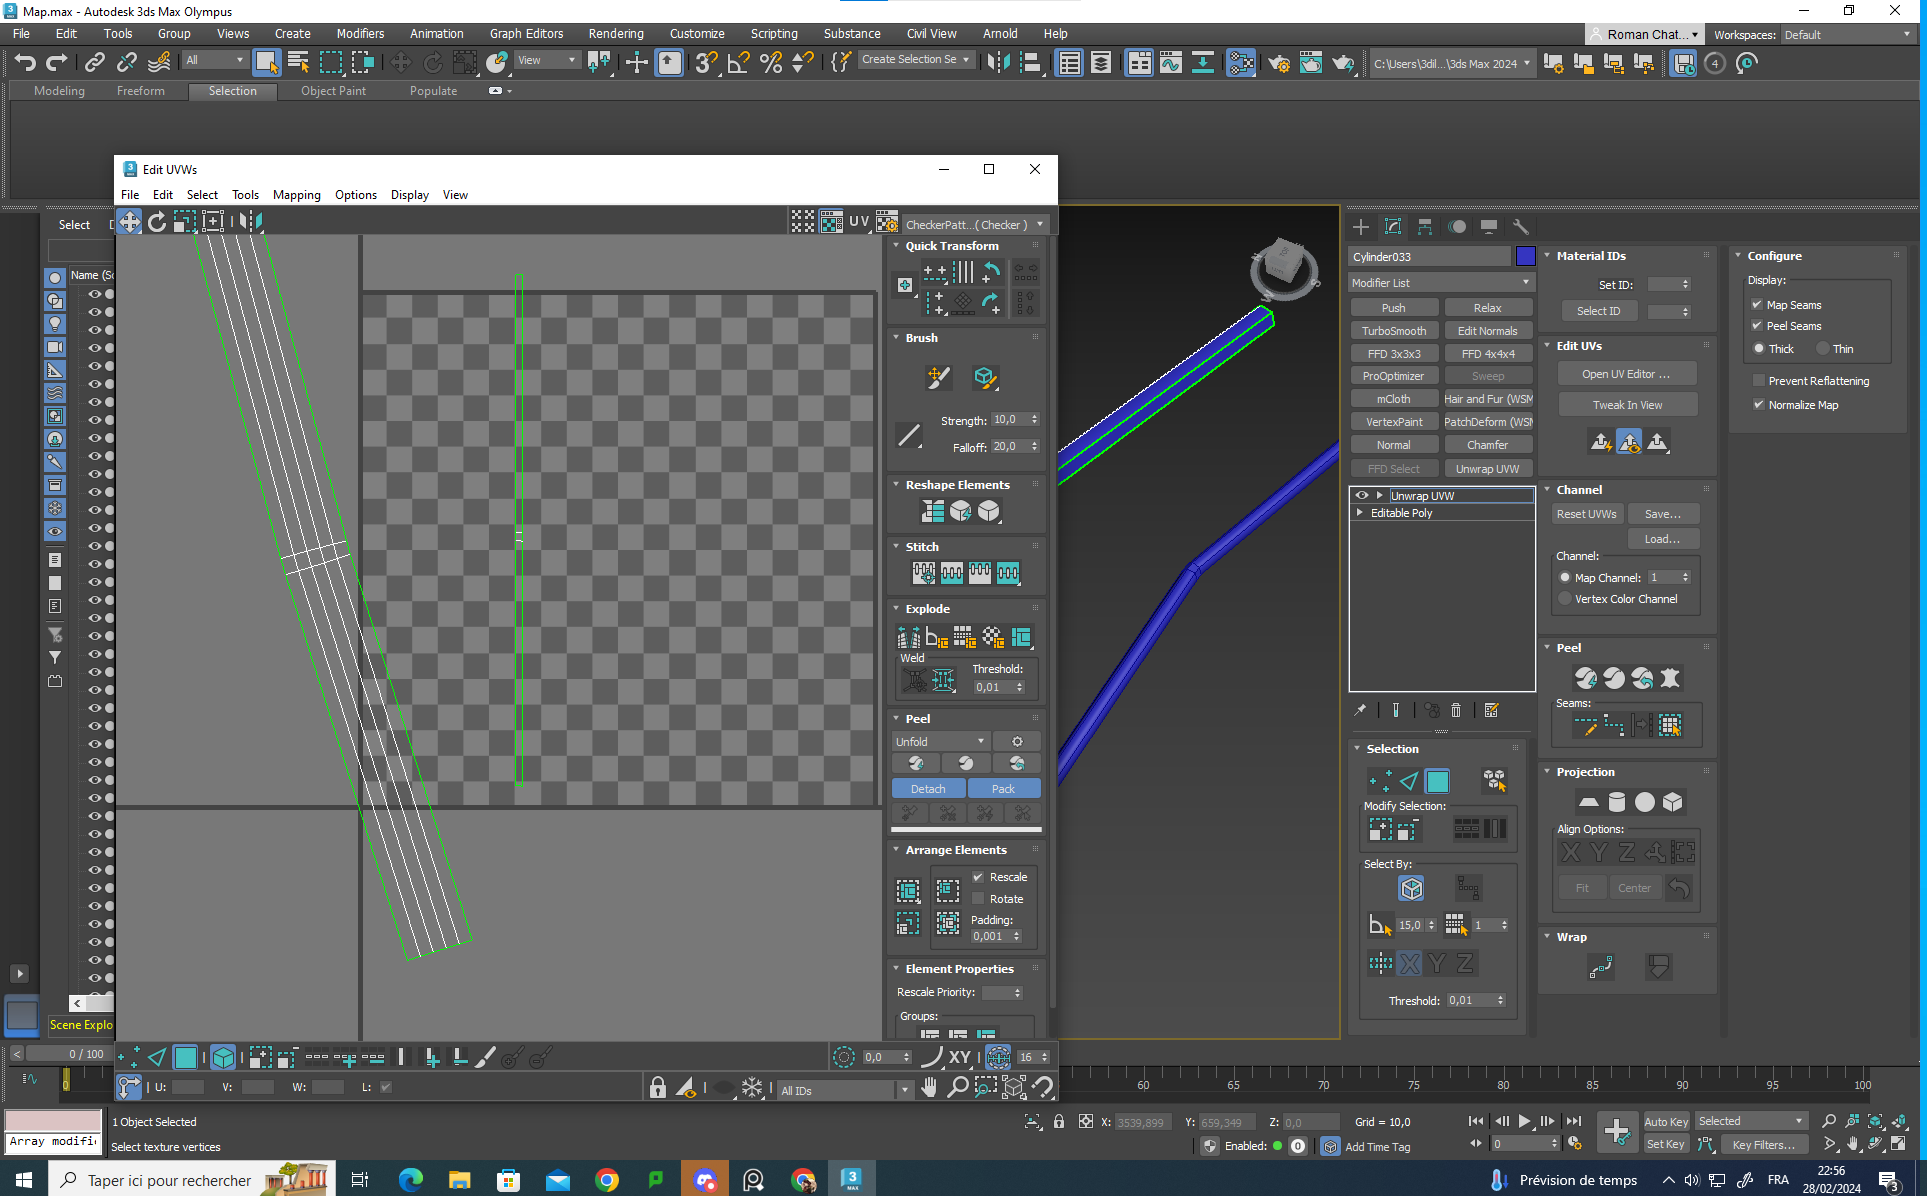Screen dimensions: 1927x1196
Task: Toggle Percent Snap tool
Action: pos(770,63)
